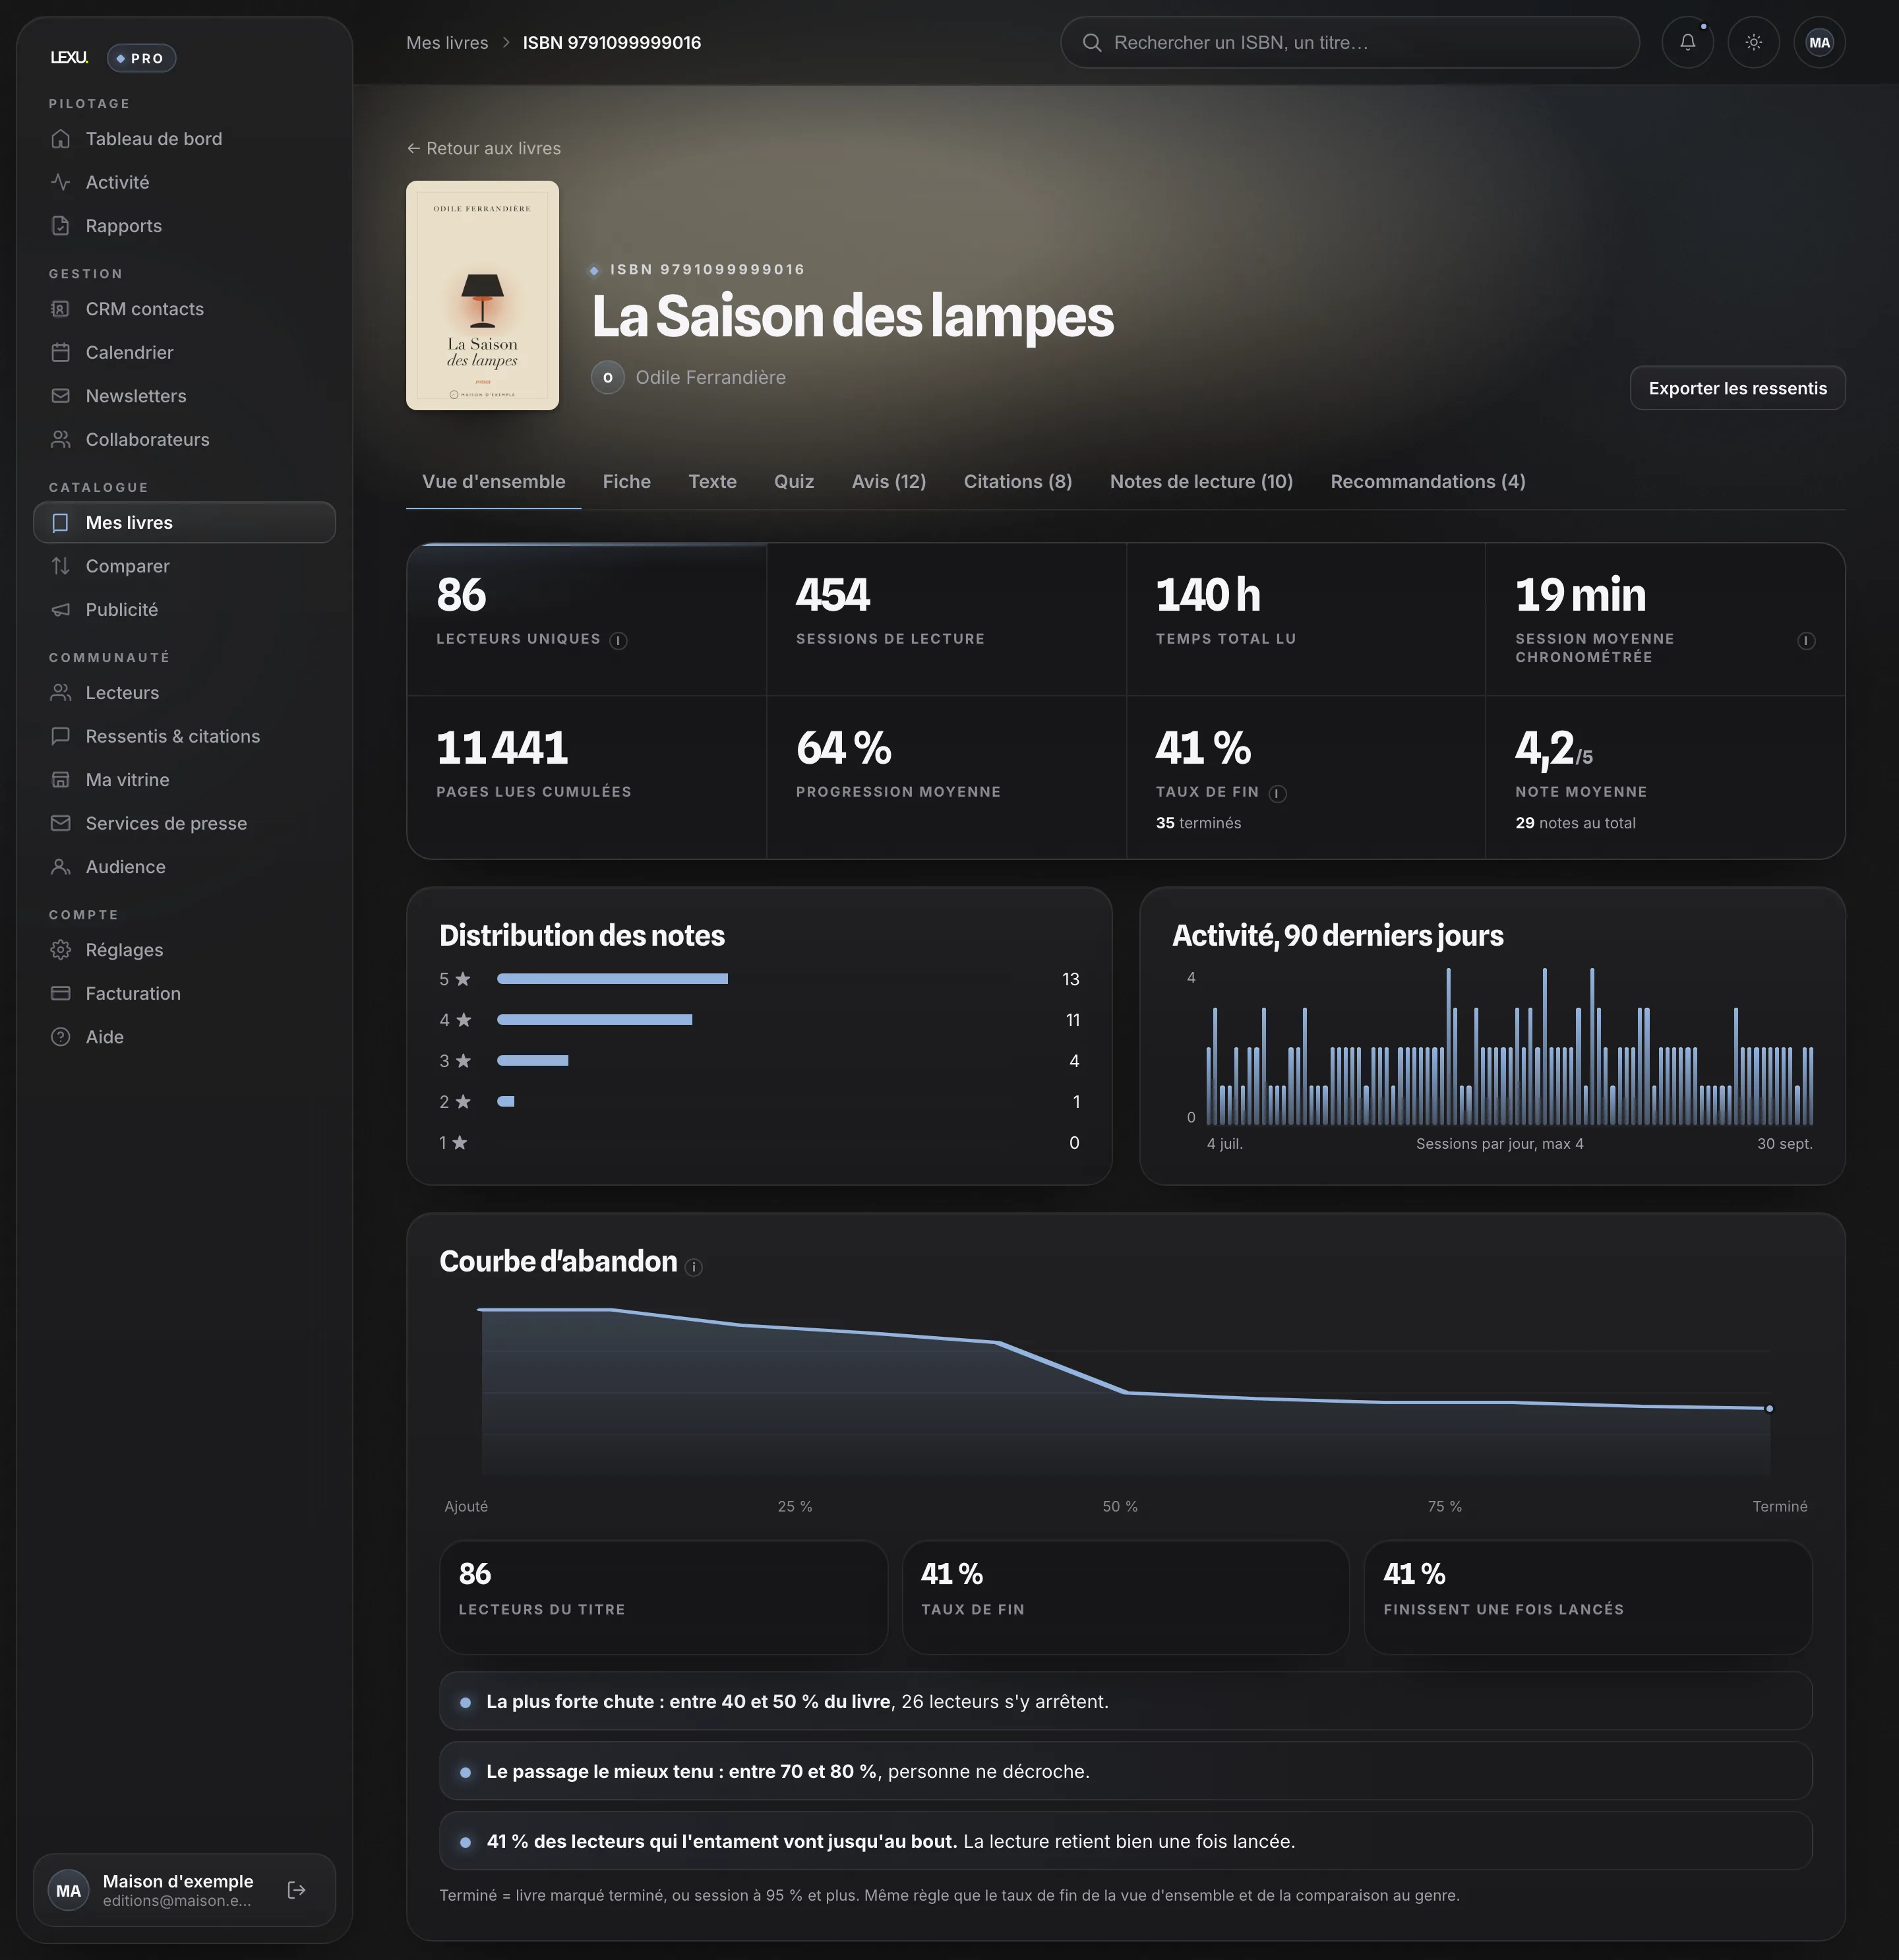Open Réglages settings
This screenshot has height=1960, width=1899.
[x=184, y=950]
